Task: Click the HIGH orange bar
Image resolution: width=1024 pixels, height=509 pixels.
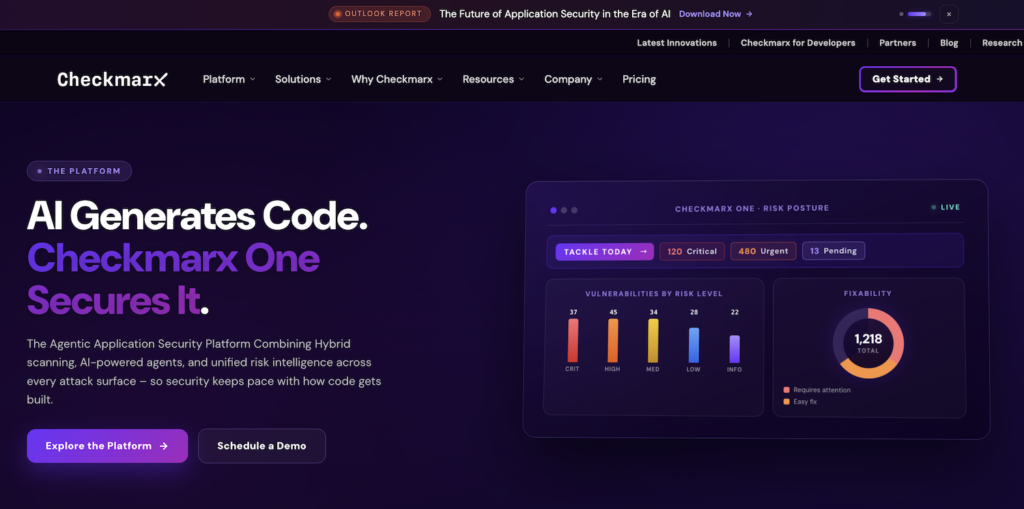Action: pyautogui.click(x=613, y=340)
